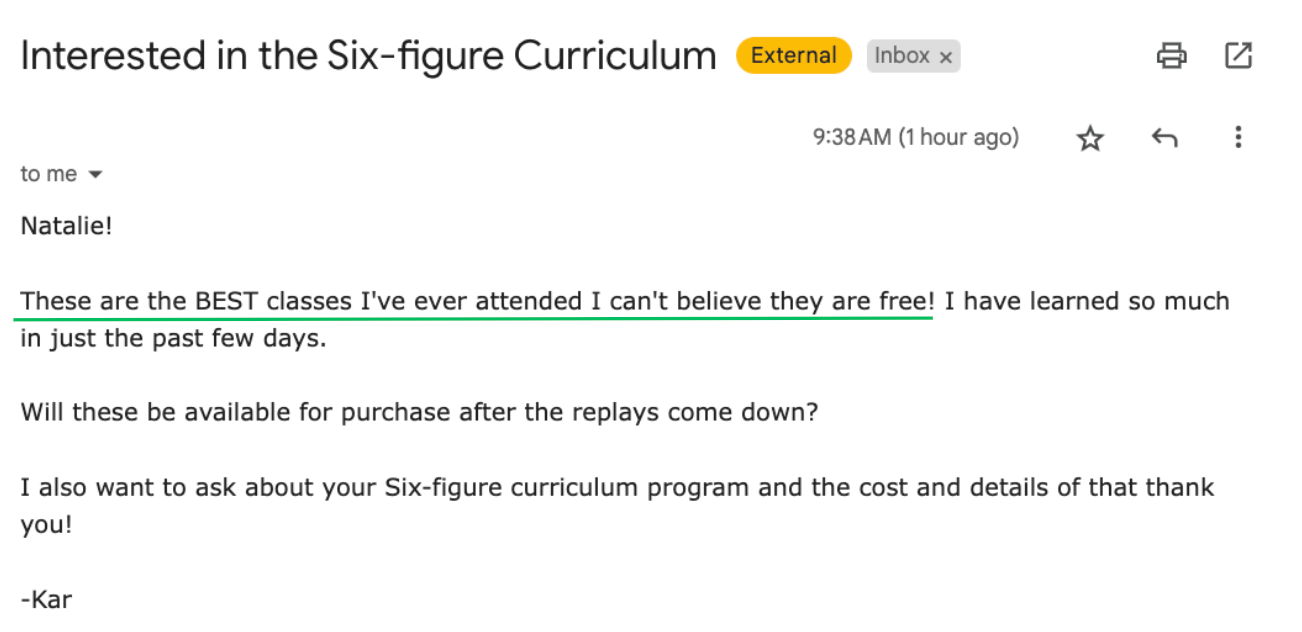Click the yellow External label

coord(793,56)
